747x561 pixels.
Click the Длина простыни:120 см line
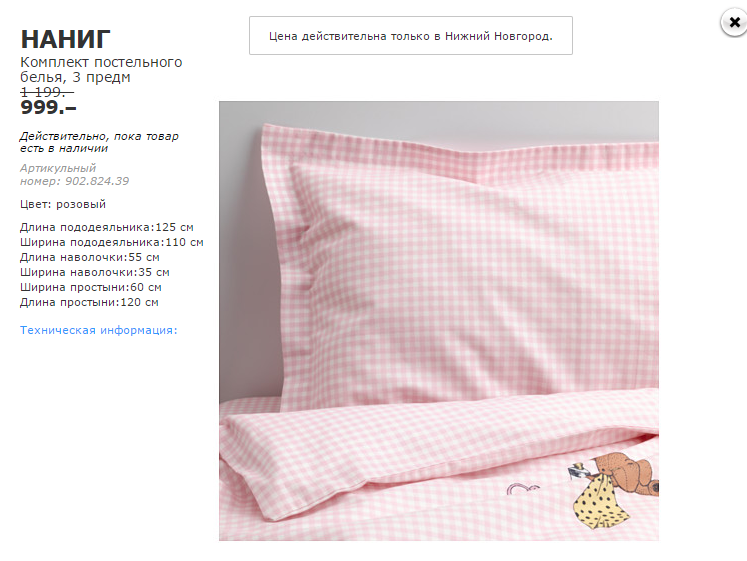(89, 302)
